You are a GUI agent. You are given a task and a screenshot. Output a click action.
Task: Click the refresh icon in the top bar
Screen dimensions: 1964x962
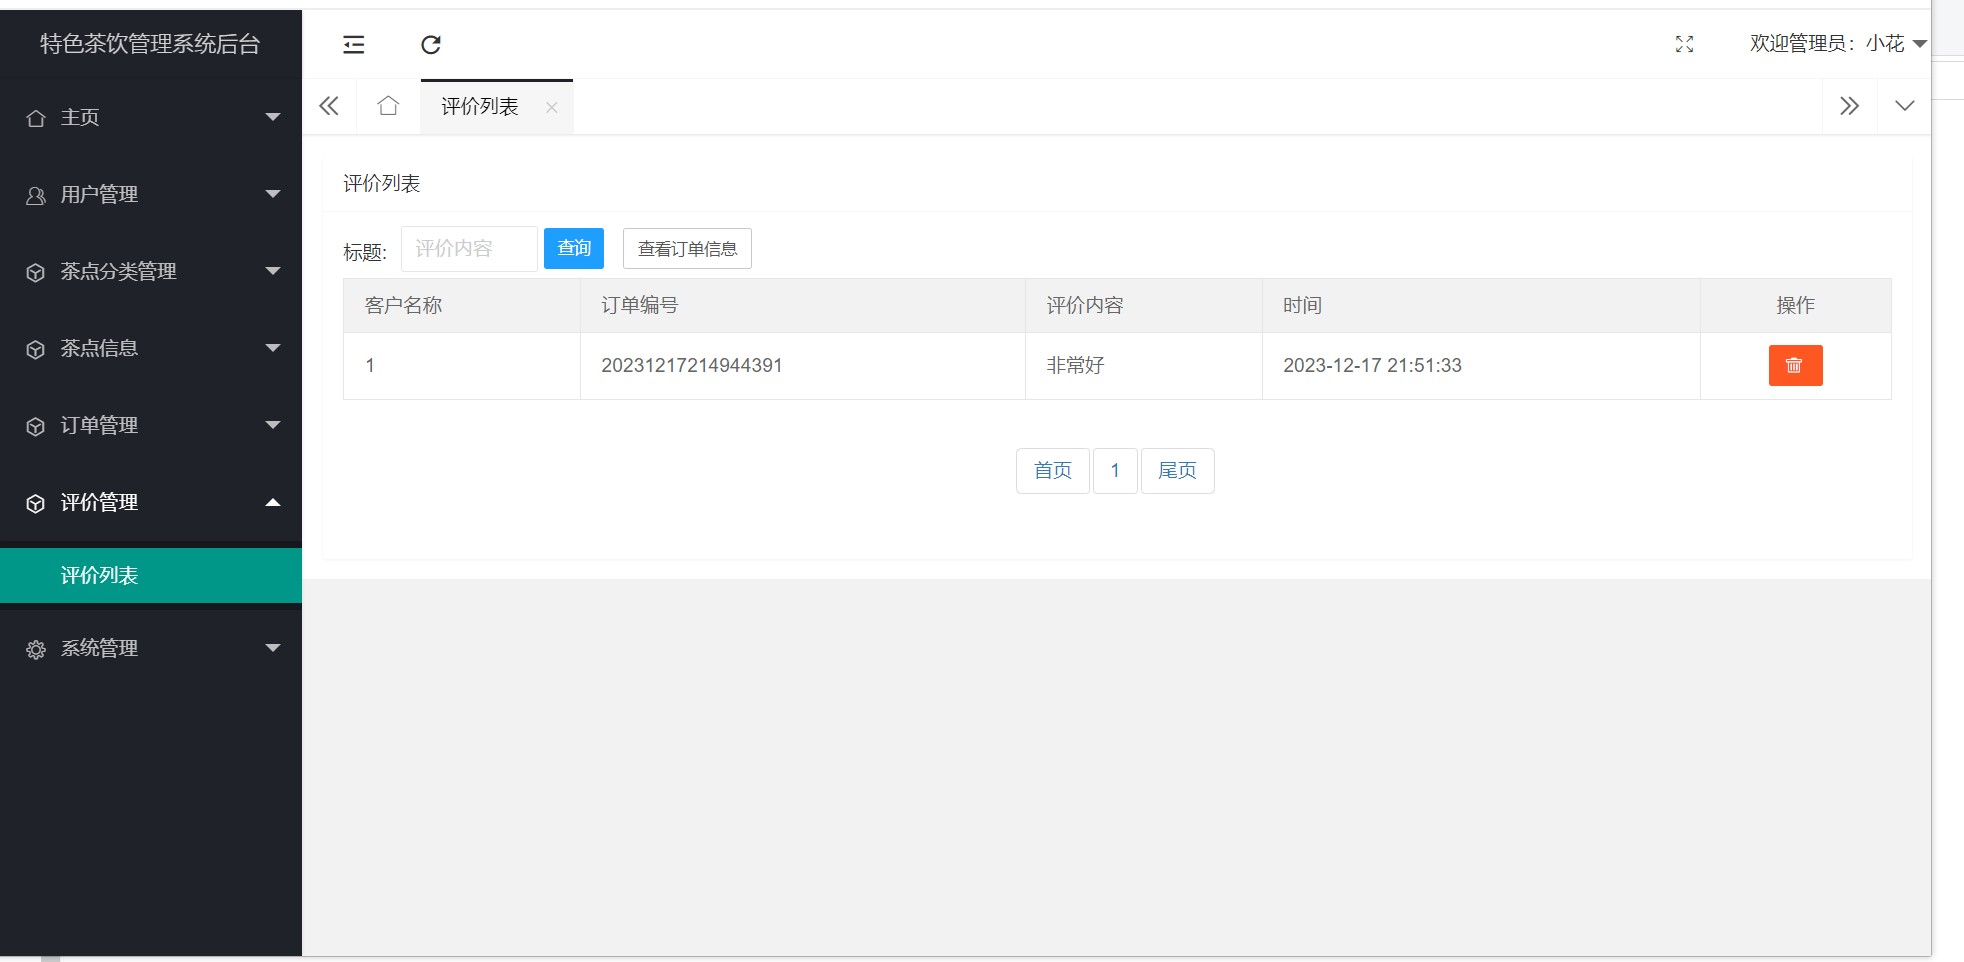point(431,44)
